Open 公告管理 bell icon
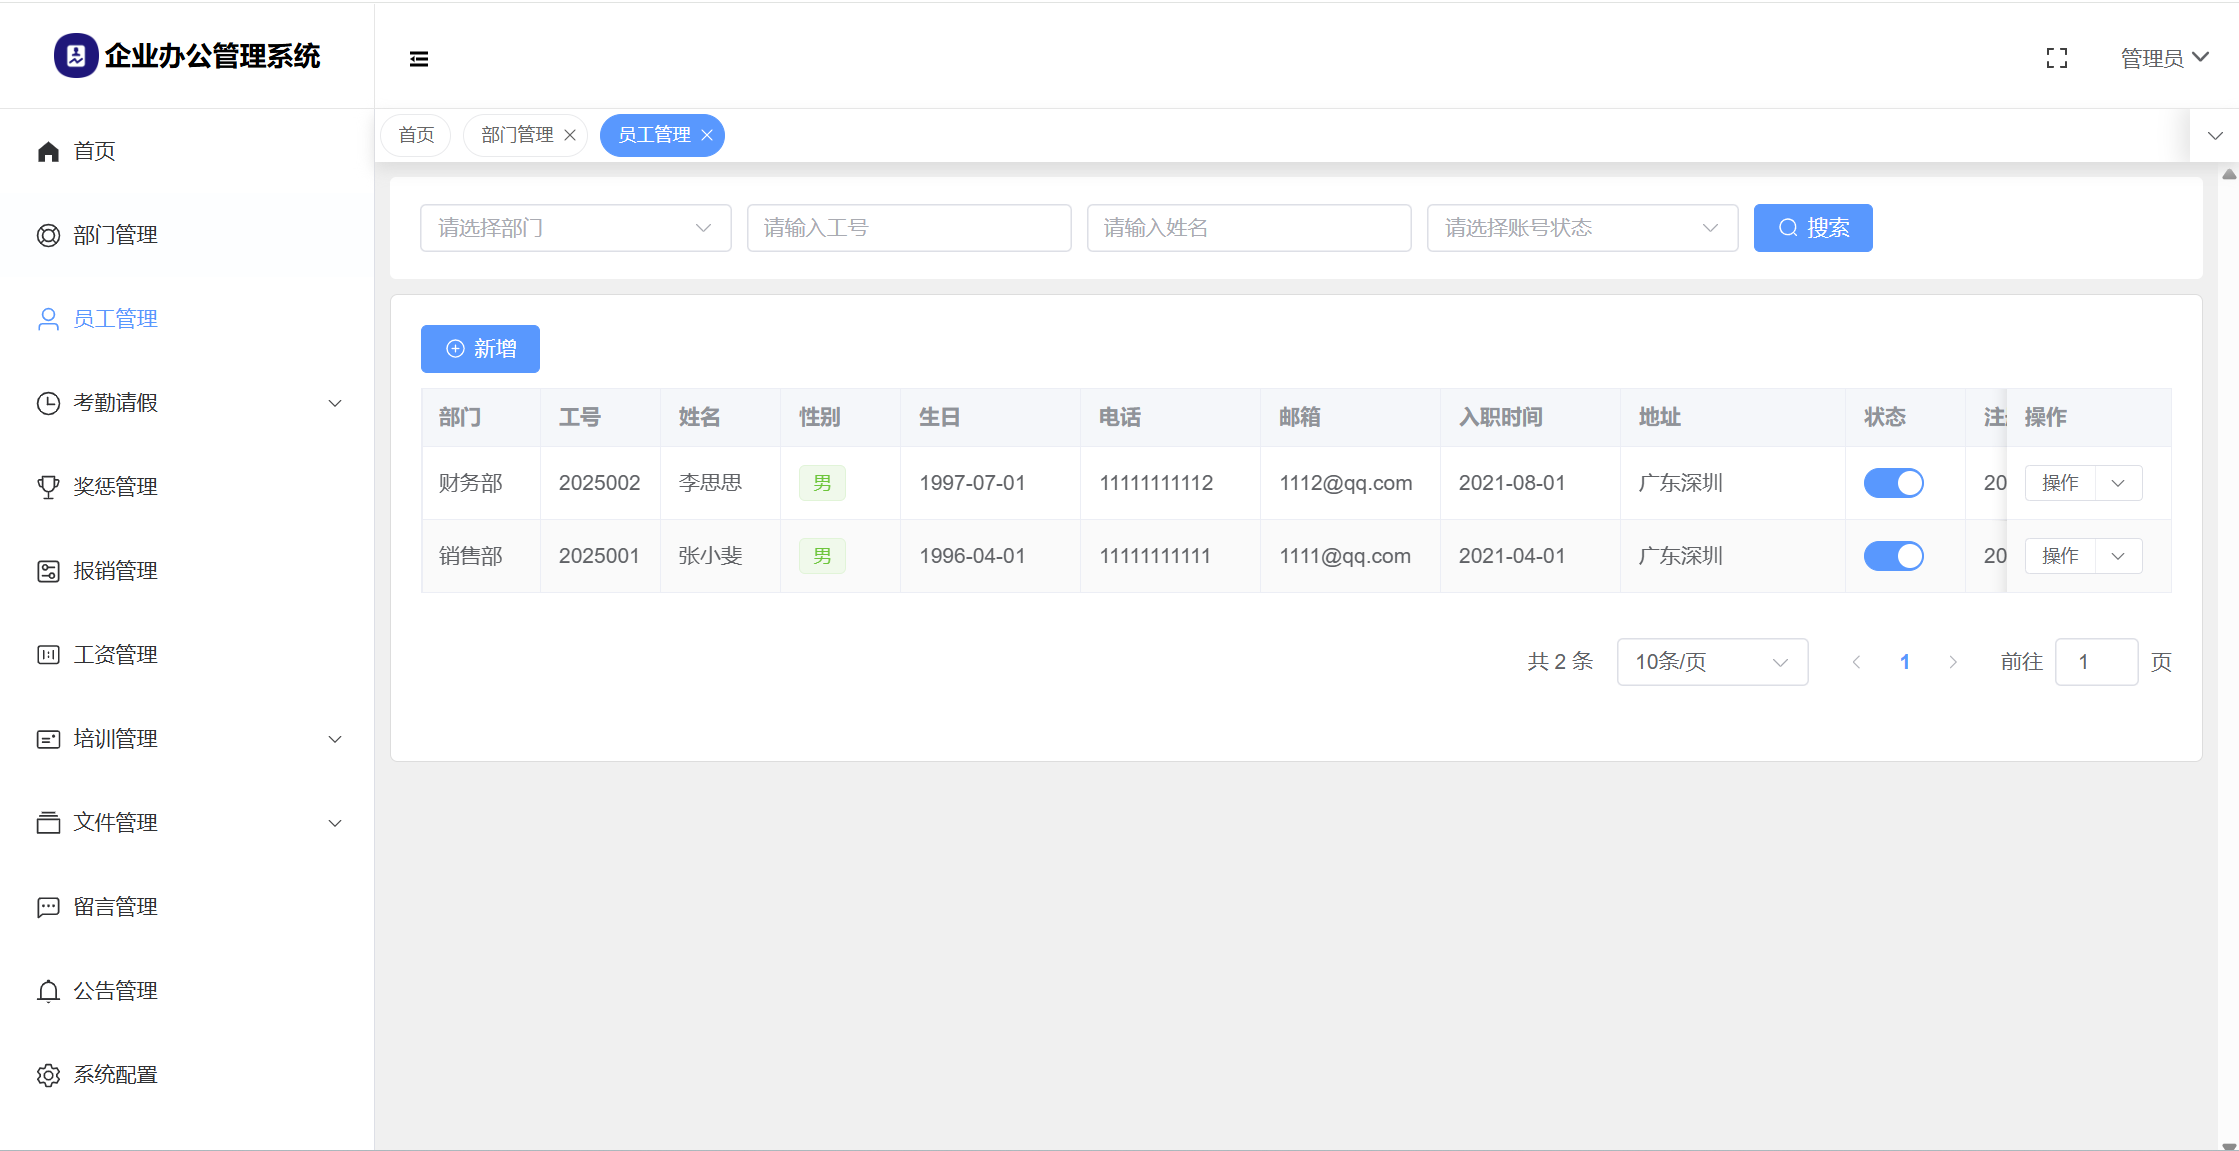The width and height of the screenshot is (2239, 1151). coord(48,991)
